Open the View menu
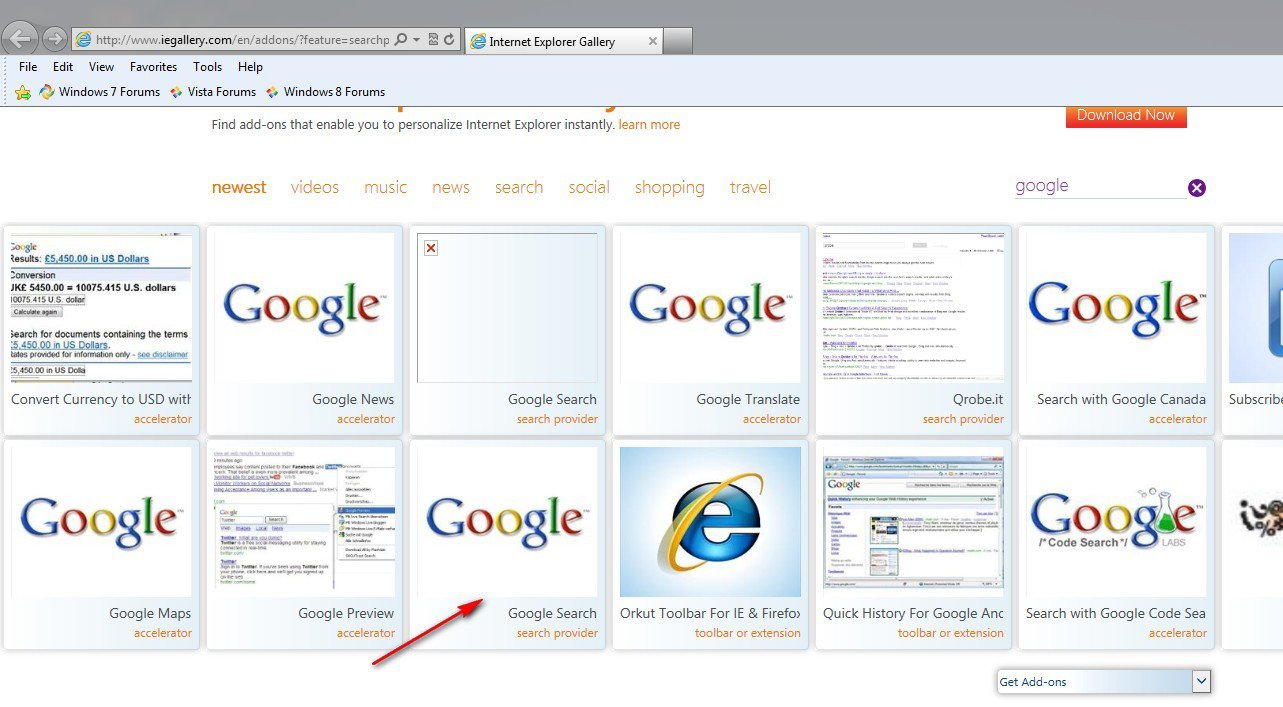This screenshot has height=707, width=1283. coord(101,67)
